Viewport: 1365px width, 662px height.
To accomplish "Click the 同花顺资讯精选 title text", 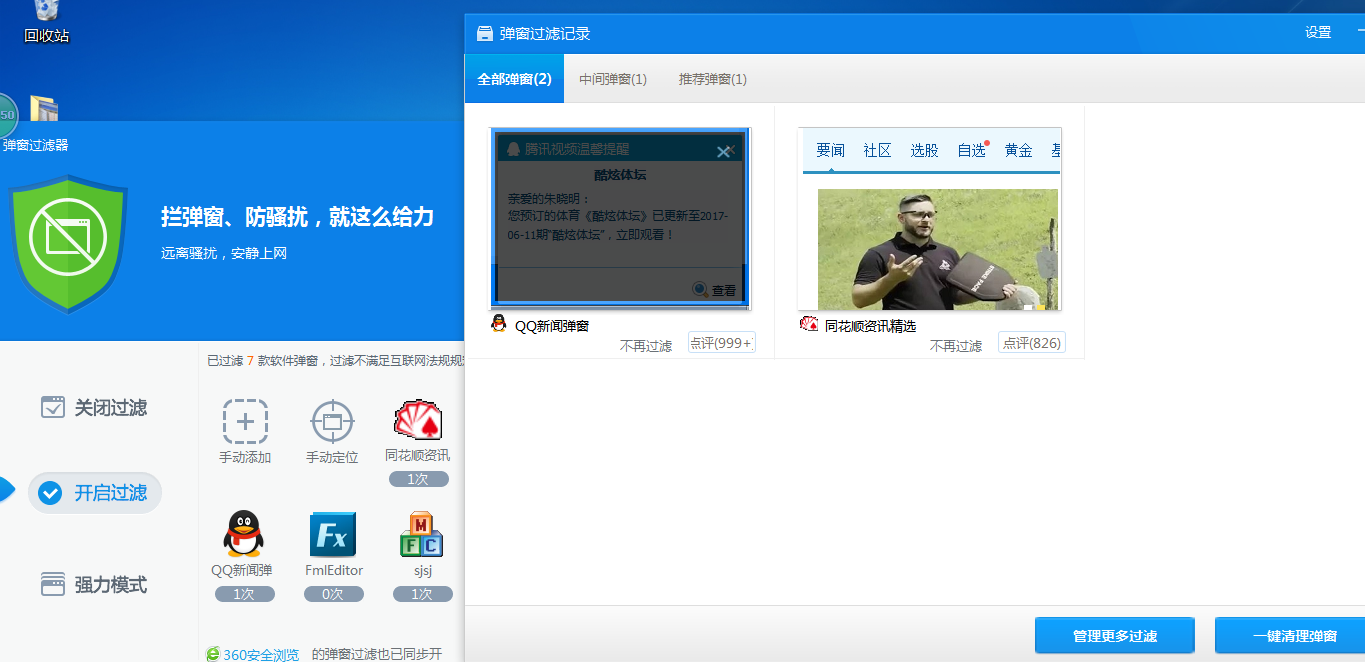I will click(870, 326).
